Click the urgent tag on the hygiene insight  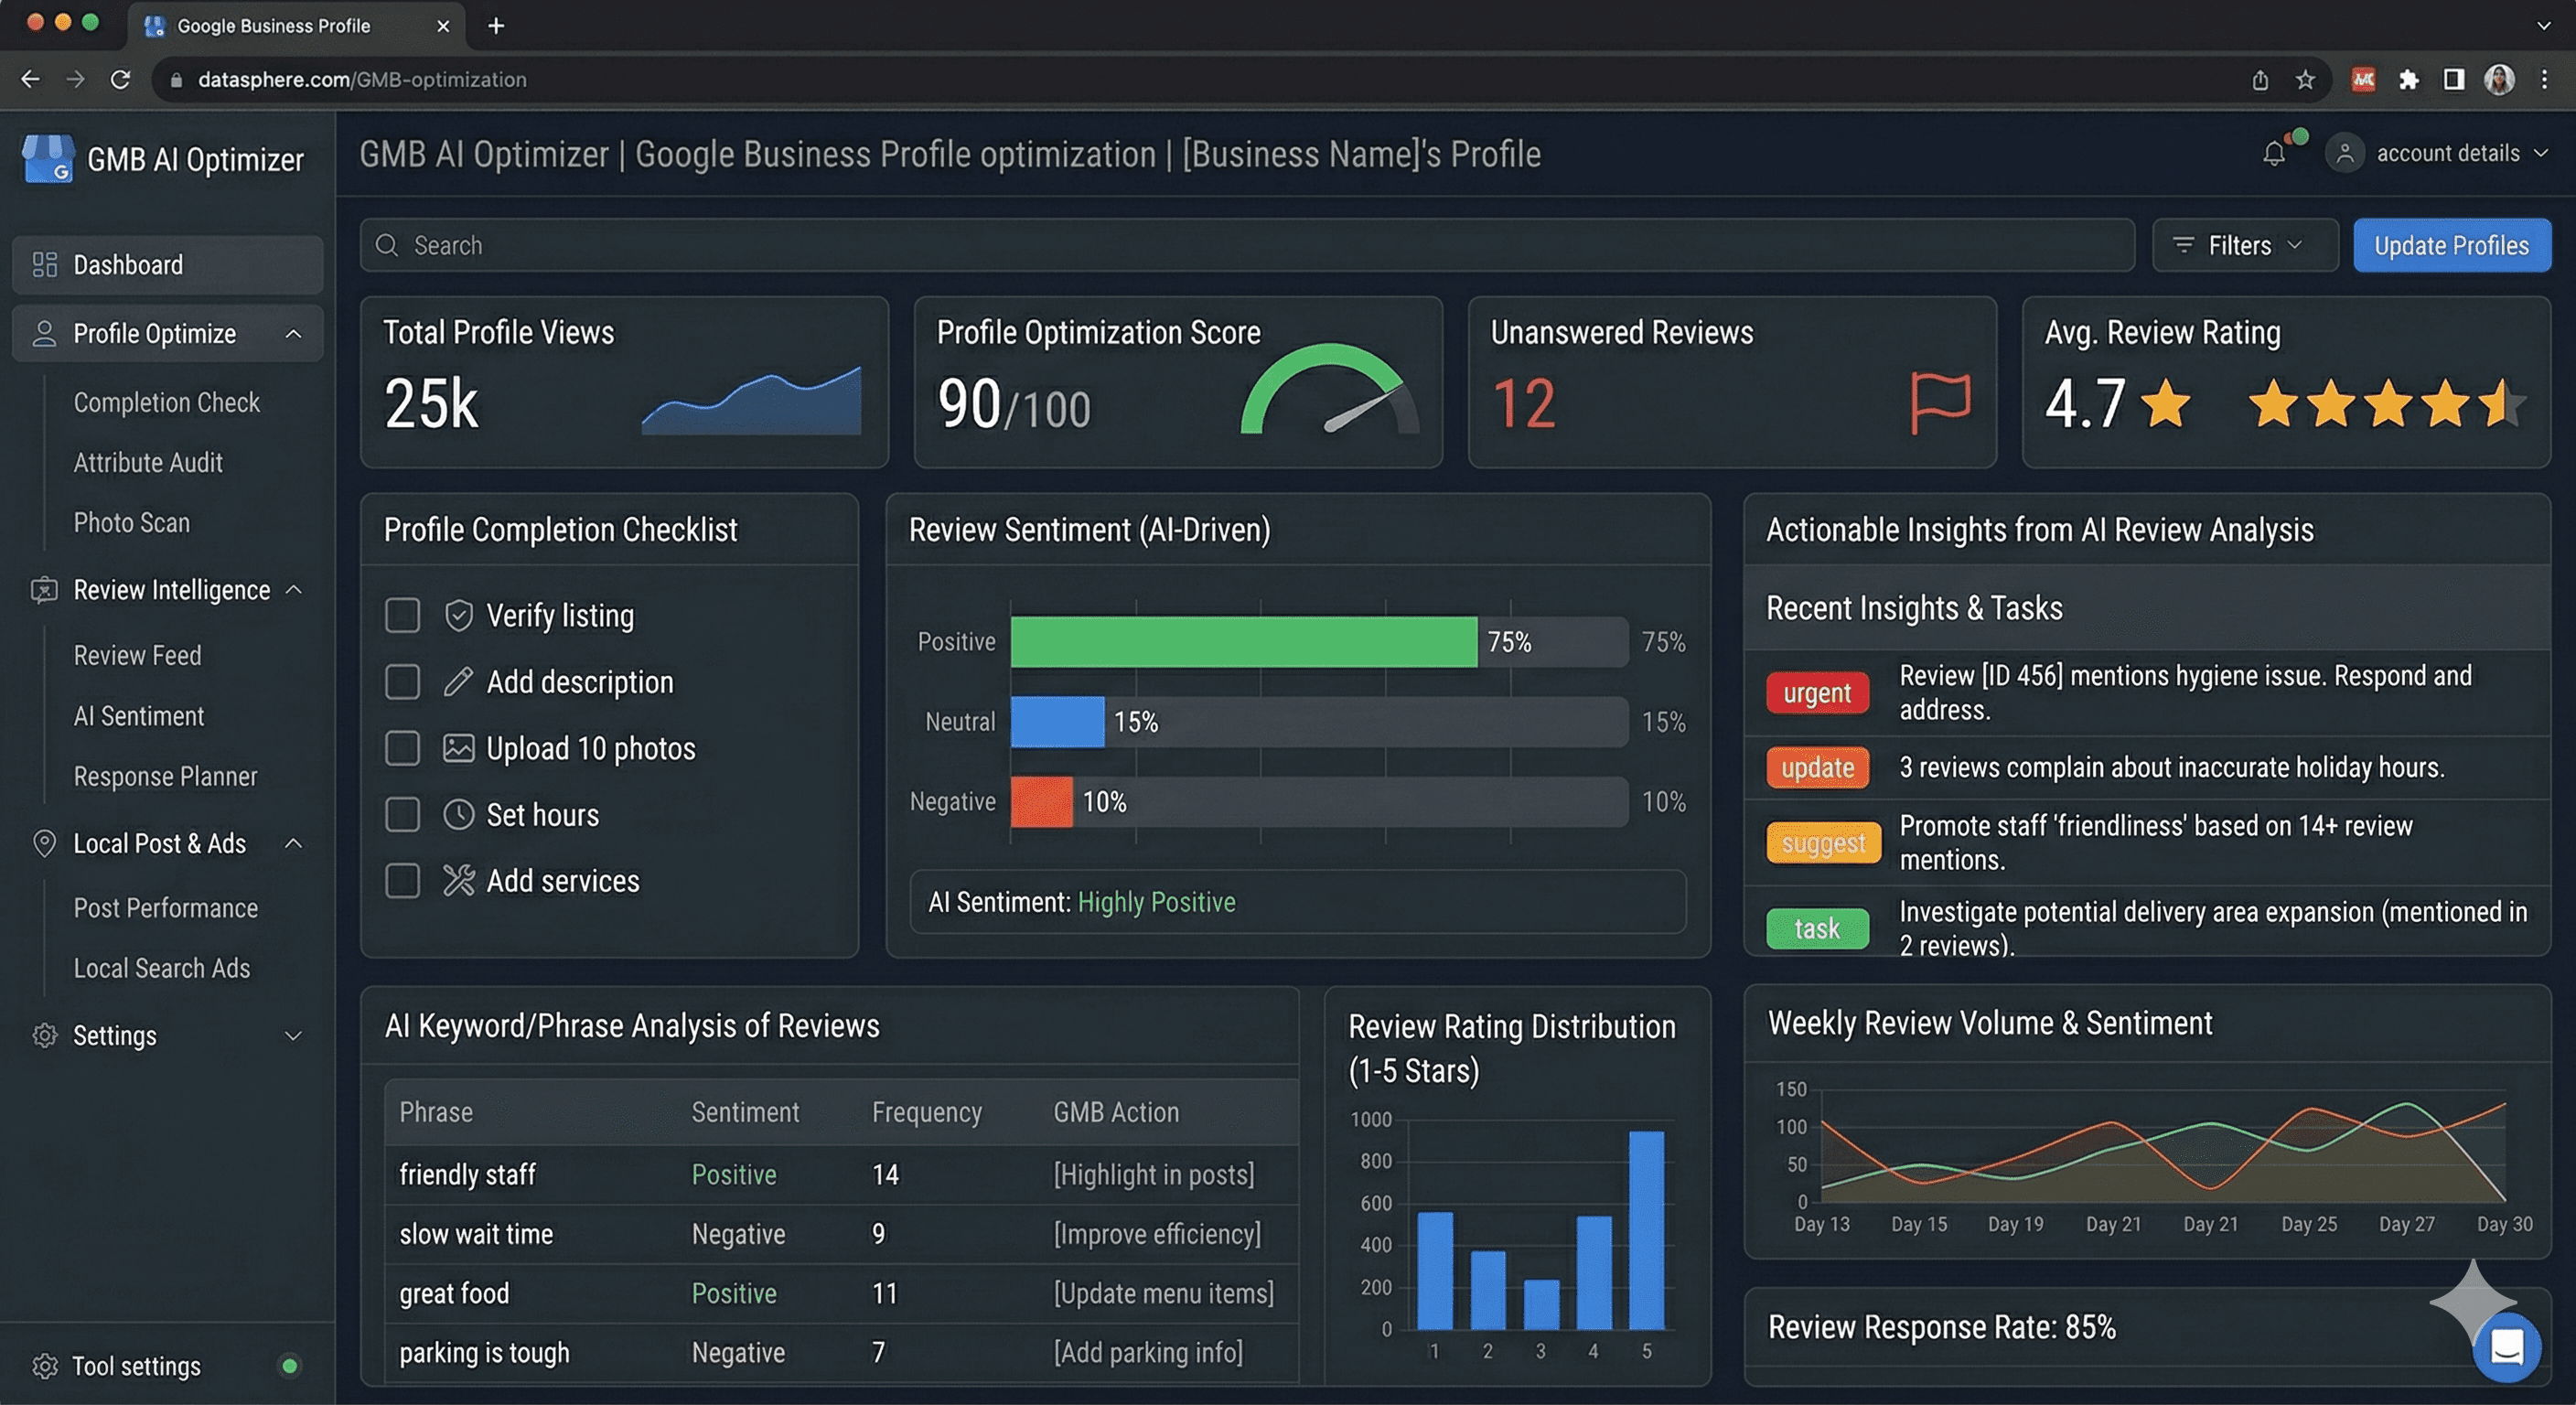coord(1816,693)
